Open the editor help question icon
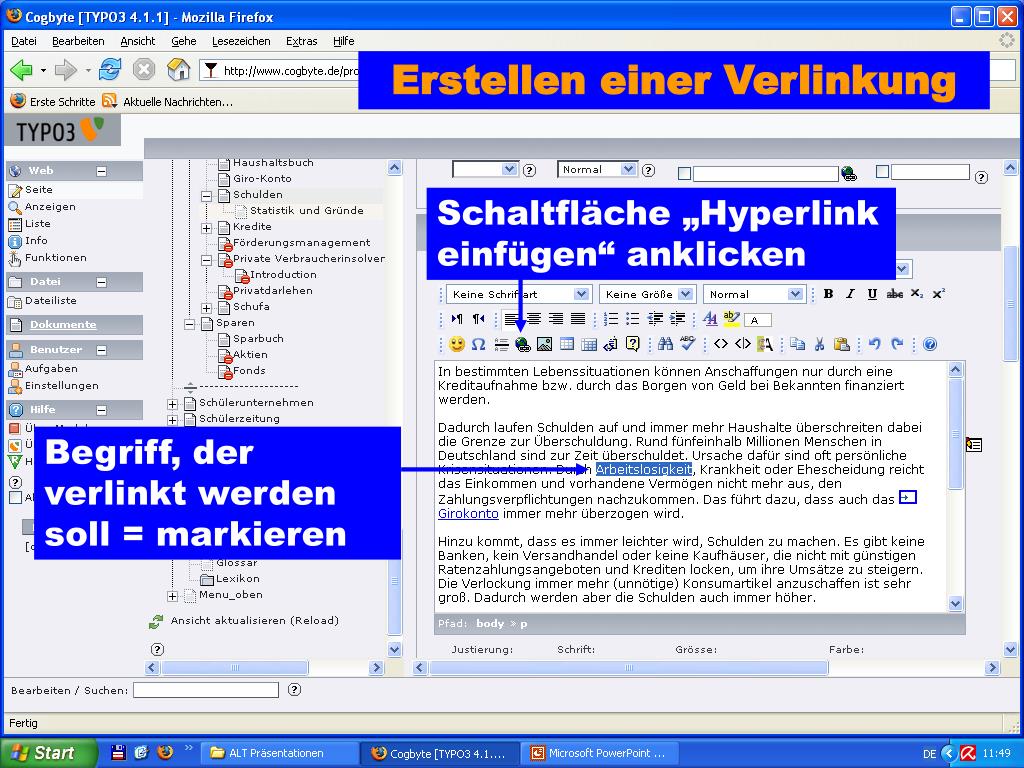1024x768 pixels. pyautogui.click(x=930, y=344)
